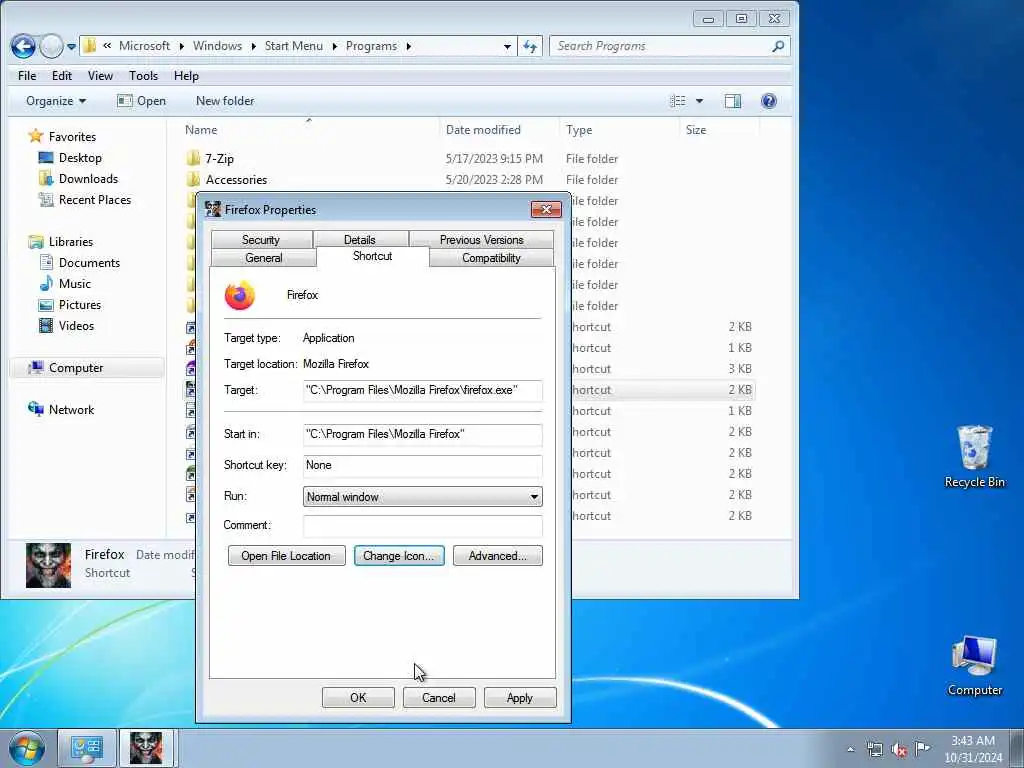
Task: Select Pictures library
Action: (x=80, y=304)
